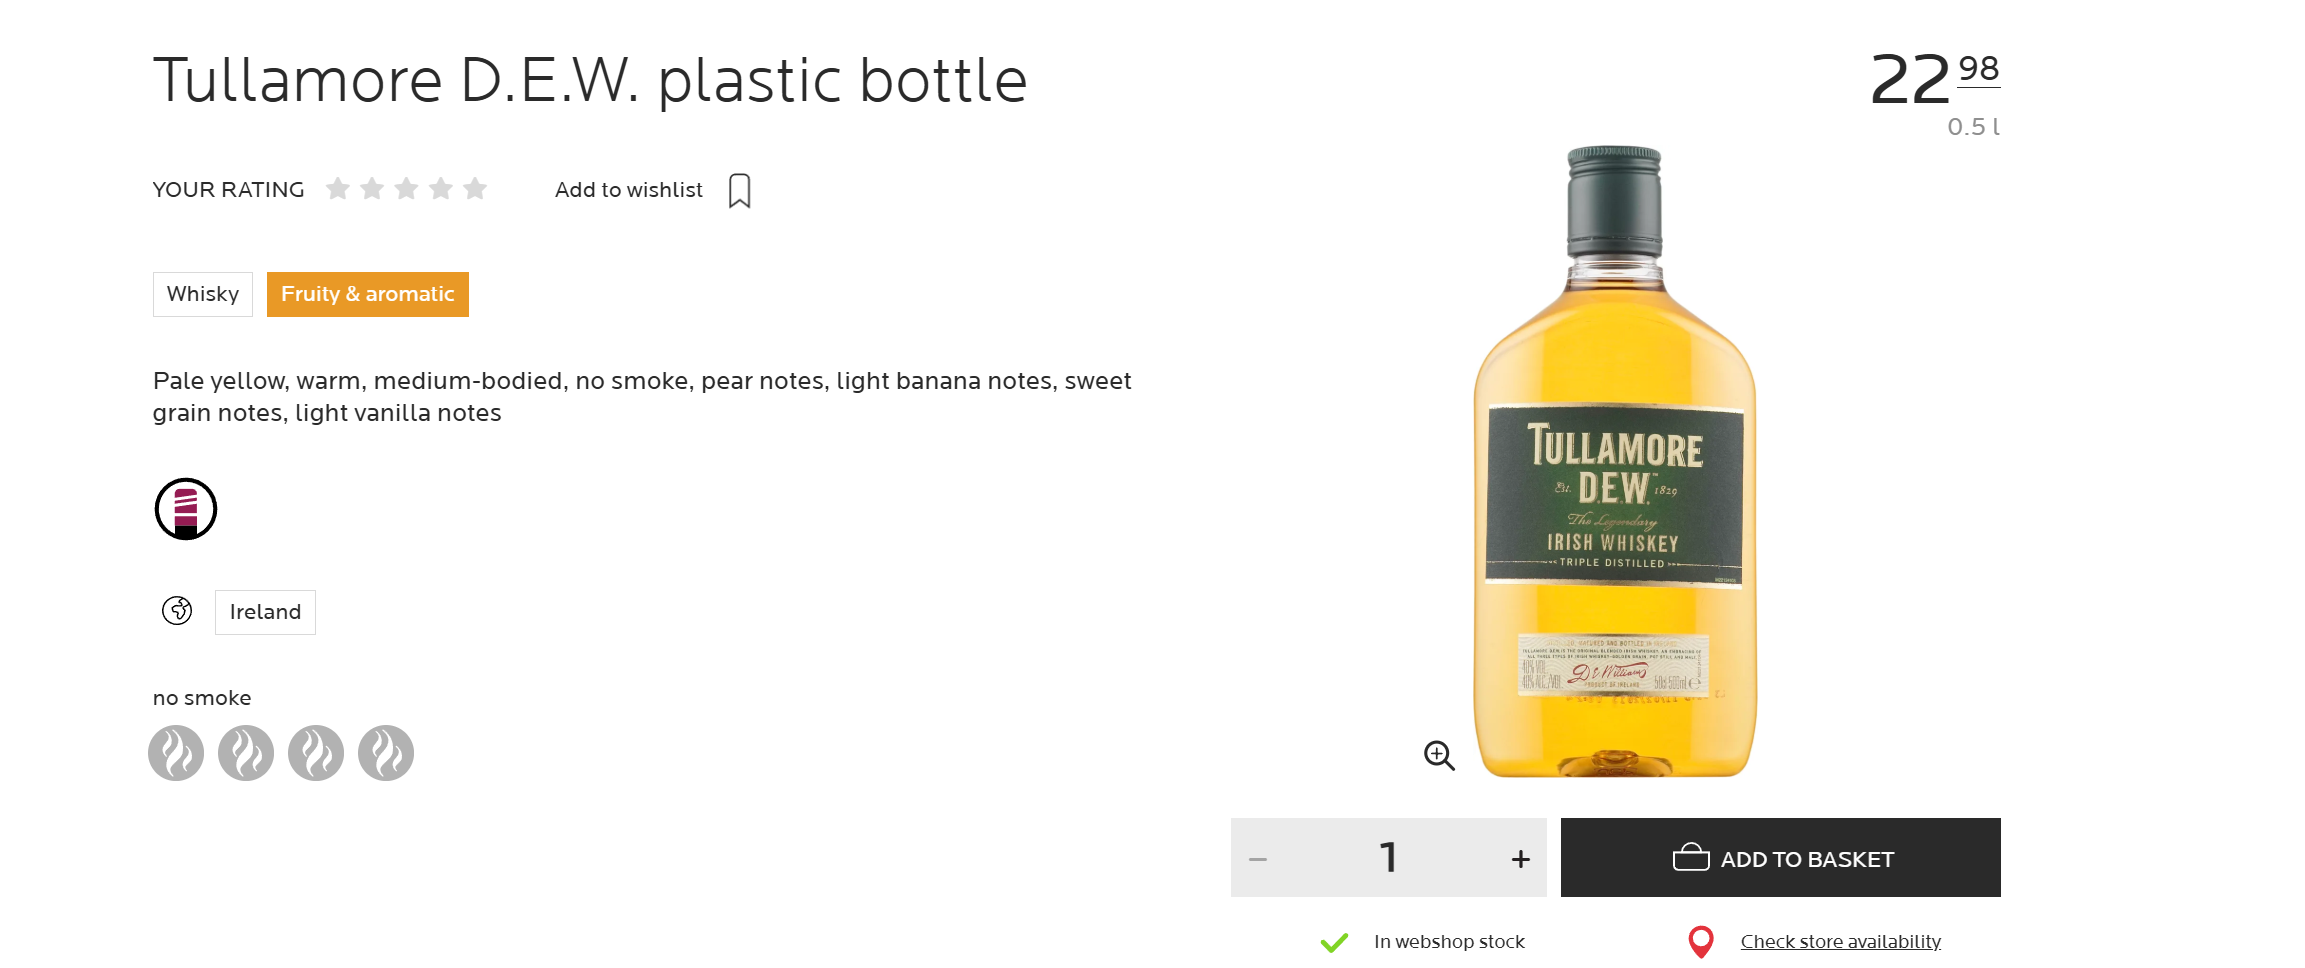Viewport: 2305px width, 968px height.
Task: Select the Fruity & aromatic tag
Action: coord(368,294)
